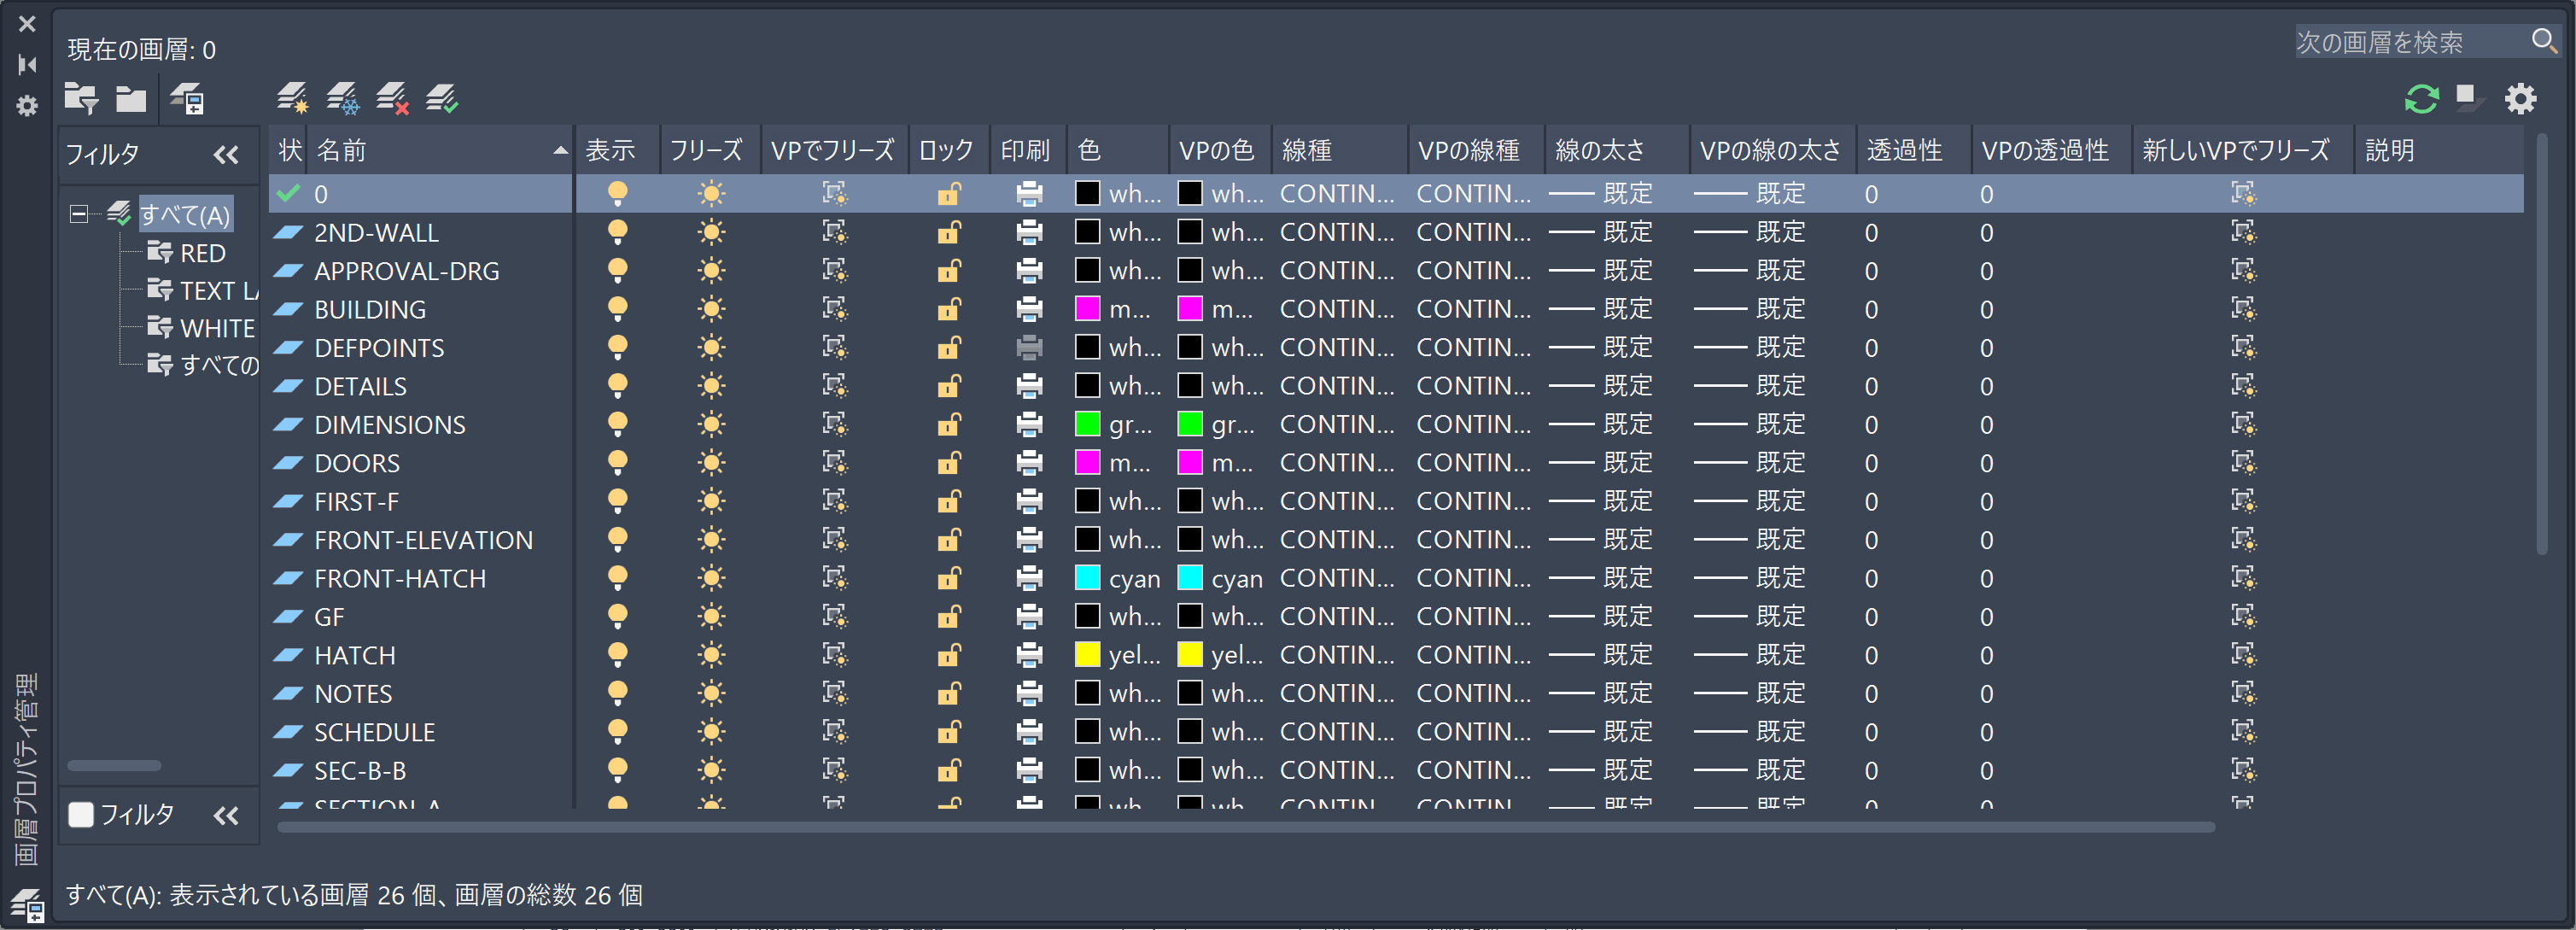Collapse filter panel with top double-chevron
This screenshot has height=930, width=2576.
pyautogui.click(x=226, y=154)
